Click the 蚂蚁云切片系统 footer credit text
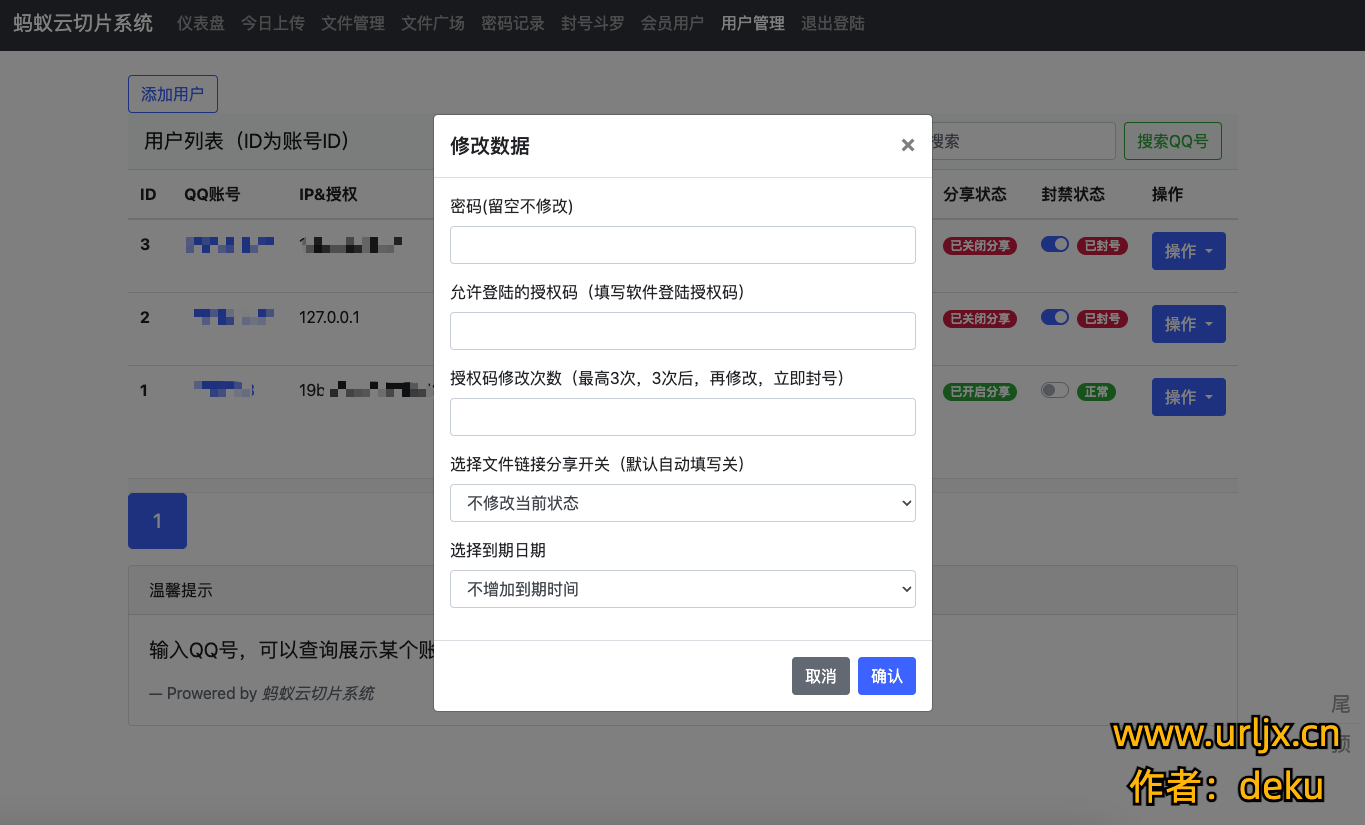 pos(318,693)
